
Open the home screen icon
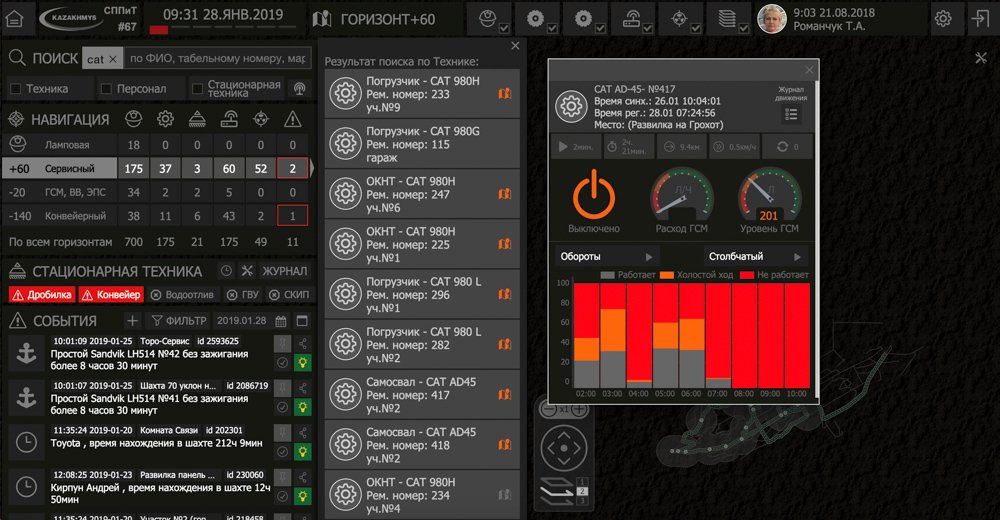(14, 19)
